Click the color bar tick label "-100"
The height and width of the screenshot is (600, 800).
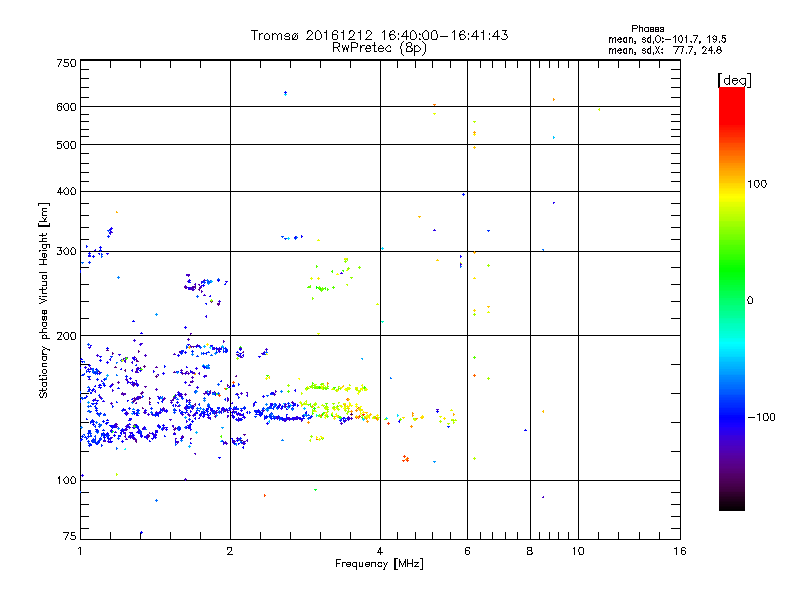[762, 417]
